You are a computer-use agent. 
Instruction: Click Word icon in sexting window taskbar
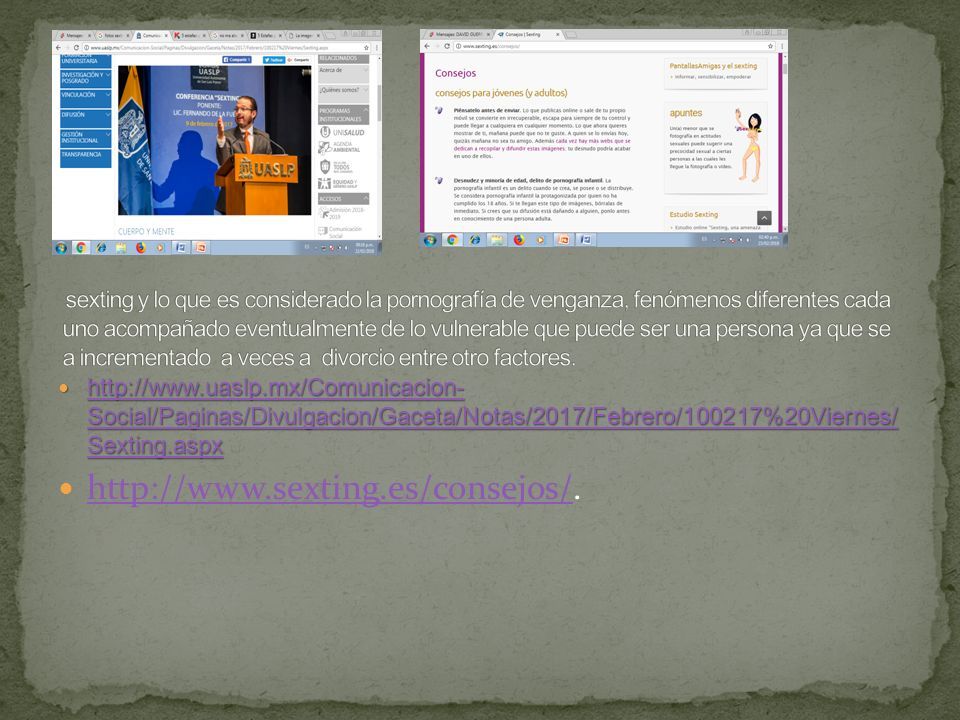[x=585, y=240]
